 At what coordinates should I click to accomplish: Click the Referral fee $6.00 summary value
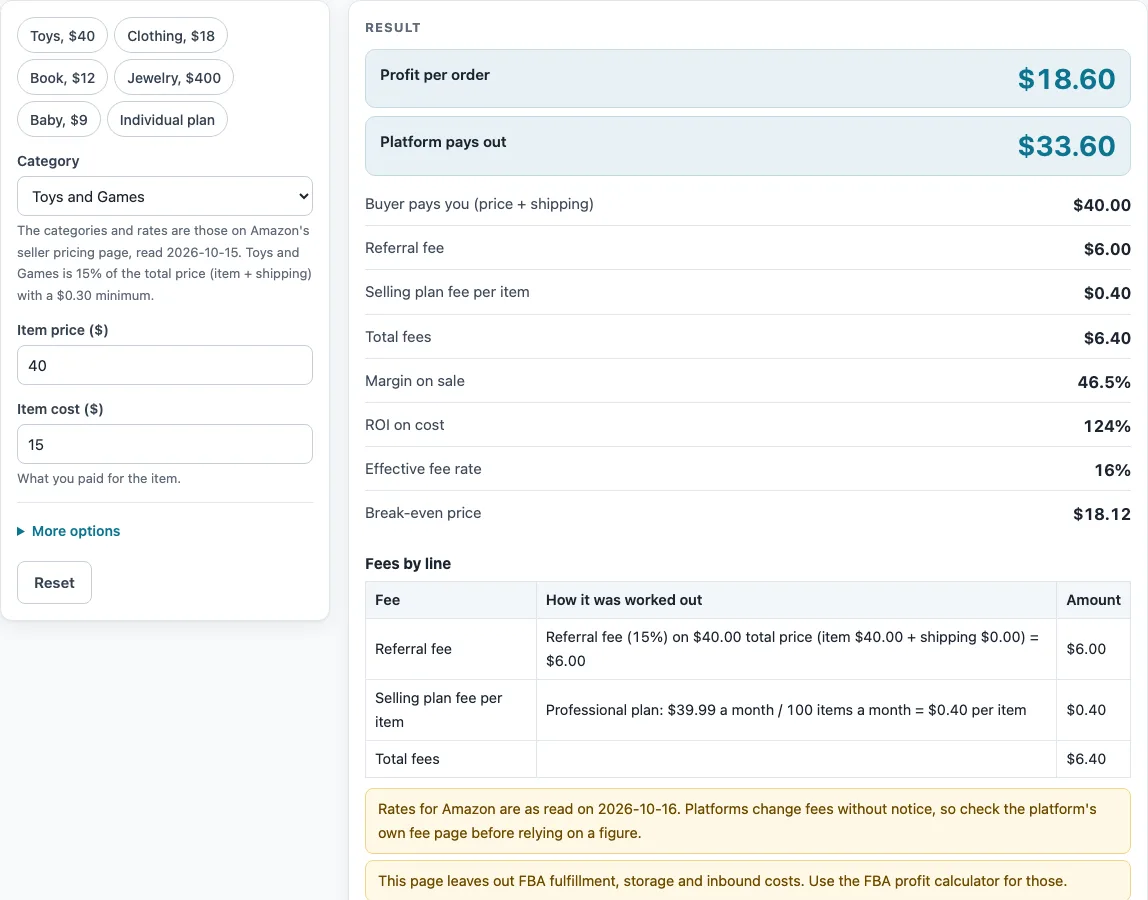click(x=1107, y=249)
